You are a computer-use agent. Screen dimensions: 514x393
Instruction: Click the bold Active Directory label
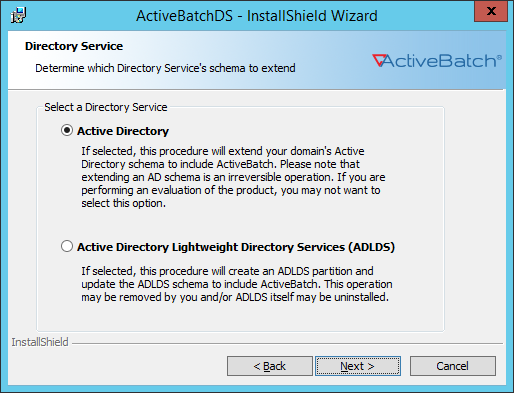point(123,131)
